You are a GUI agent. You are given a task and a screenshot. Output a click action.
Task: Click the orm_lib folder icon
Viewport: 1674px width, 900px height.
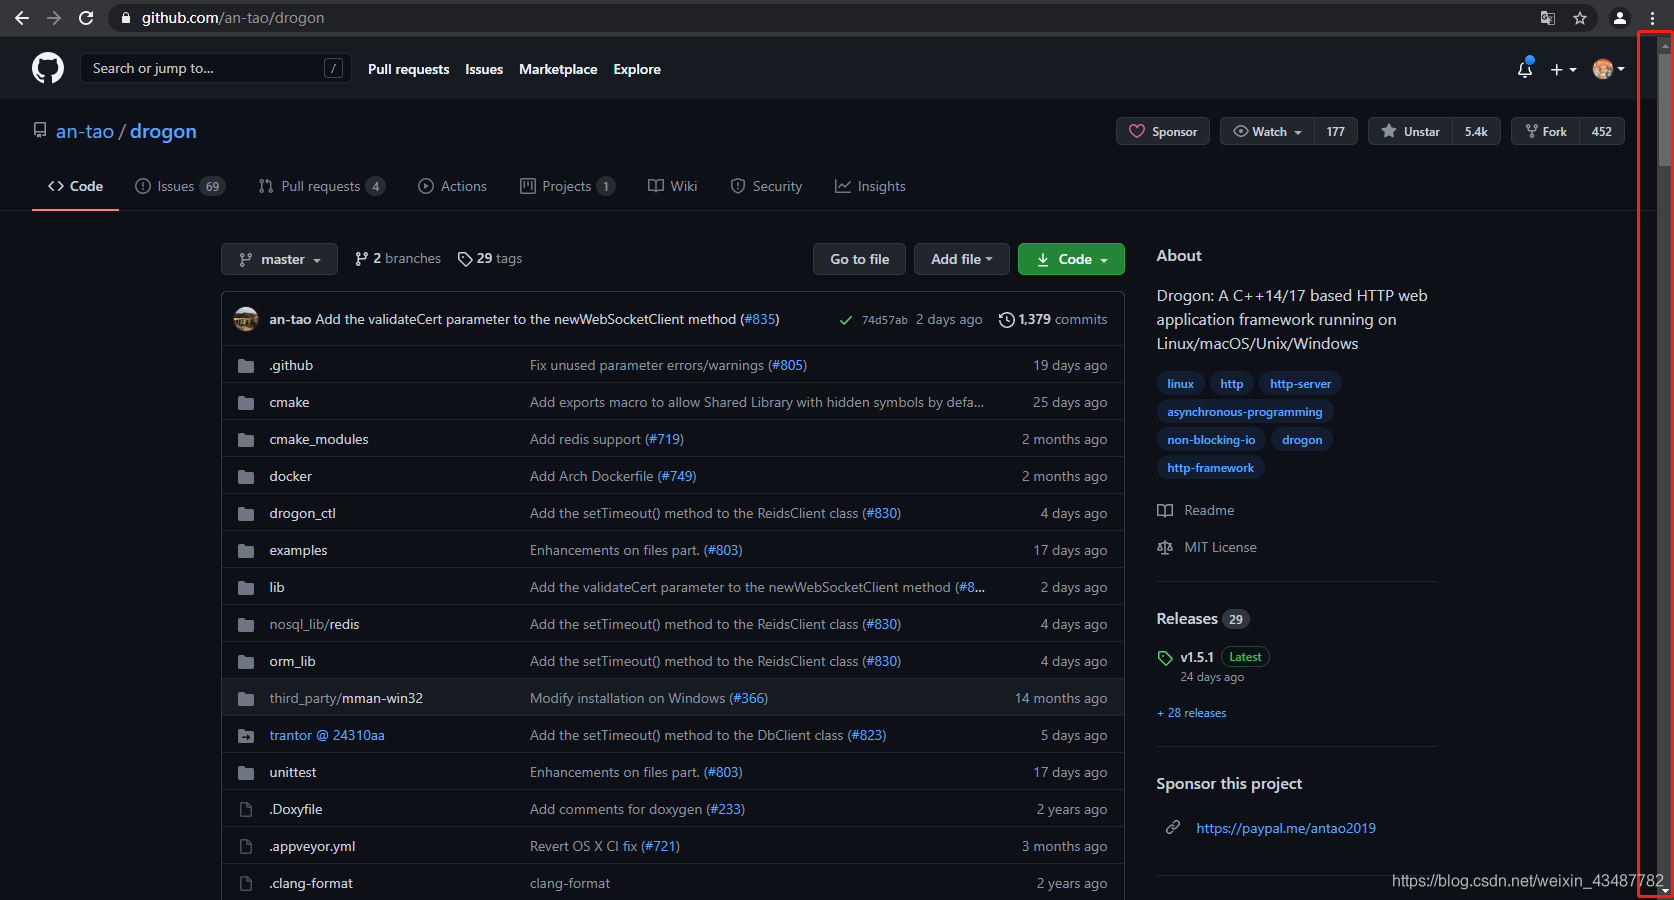[x=246, y=661]
